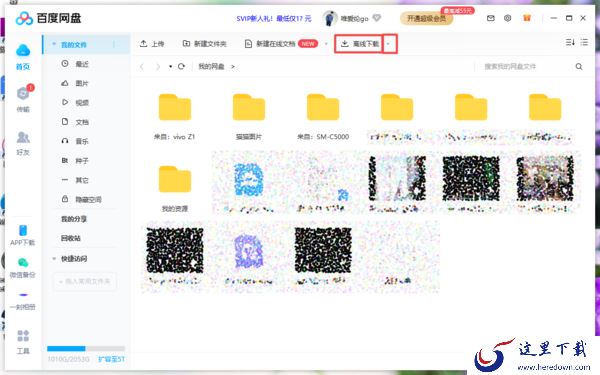
Task: Click the sort order icon
Action: coord(570,42)
